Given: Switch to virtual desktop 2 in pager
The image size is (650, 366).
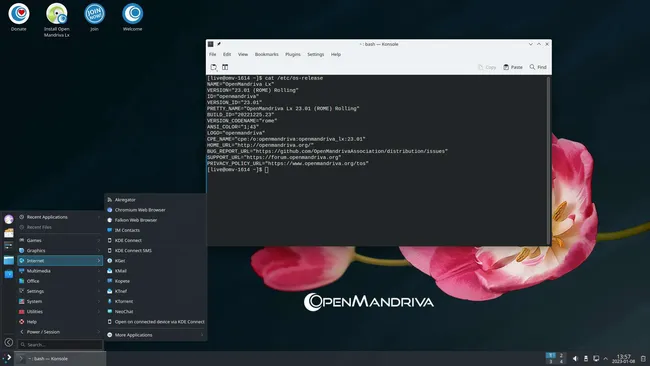Looking at the screenshot, I should 561,356.
